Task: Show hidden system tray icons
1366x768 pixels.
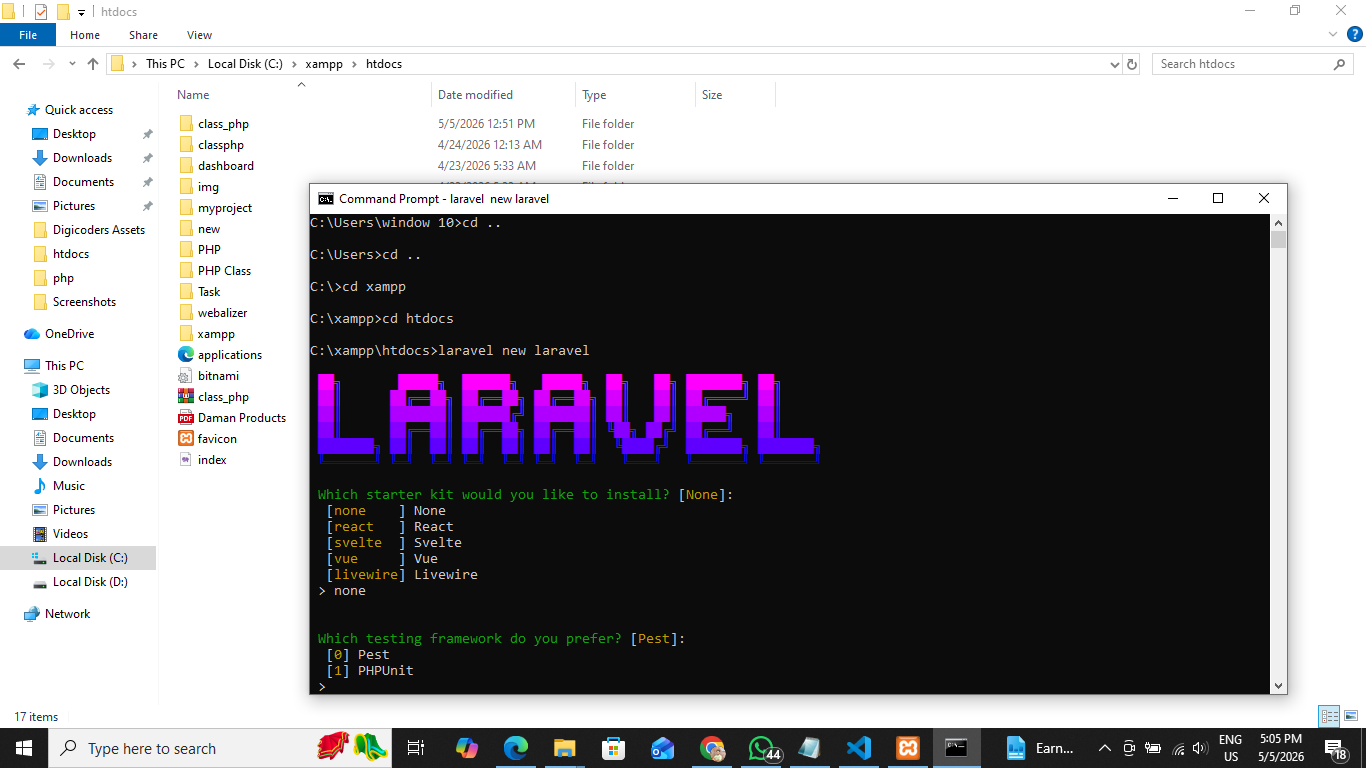Action: [1105, 748]
